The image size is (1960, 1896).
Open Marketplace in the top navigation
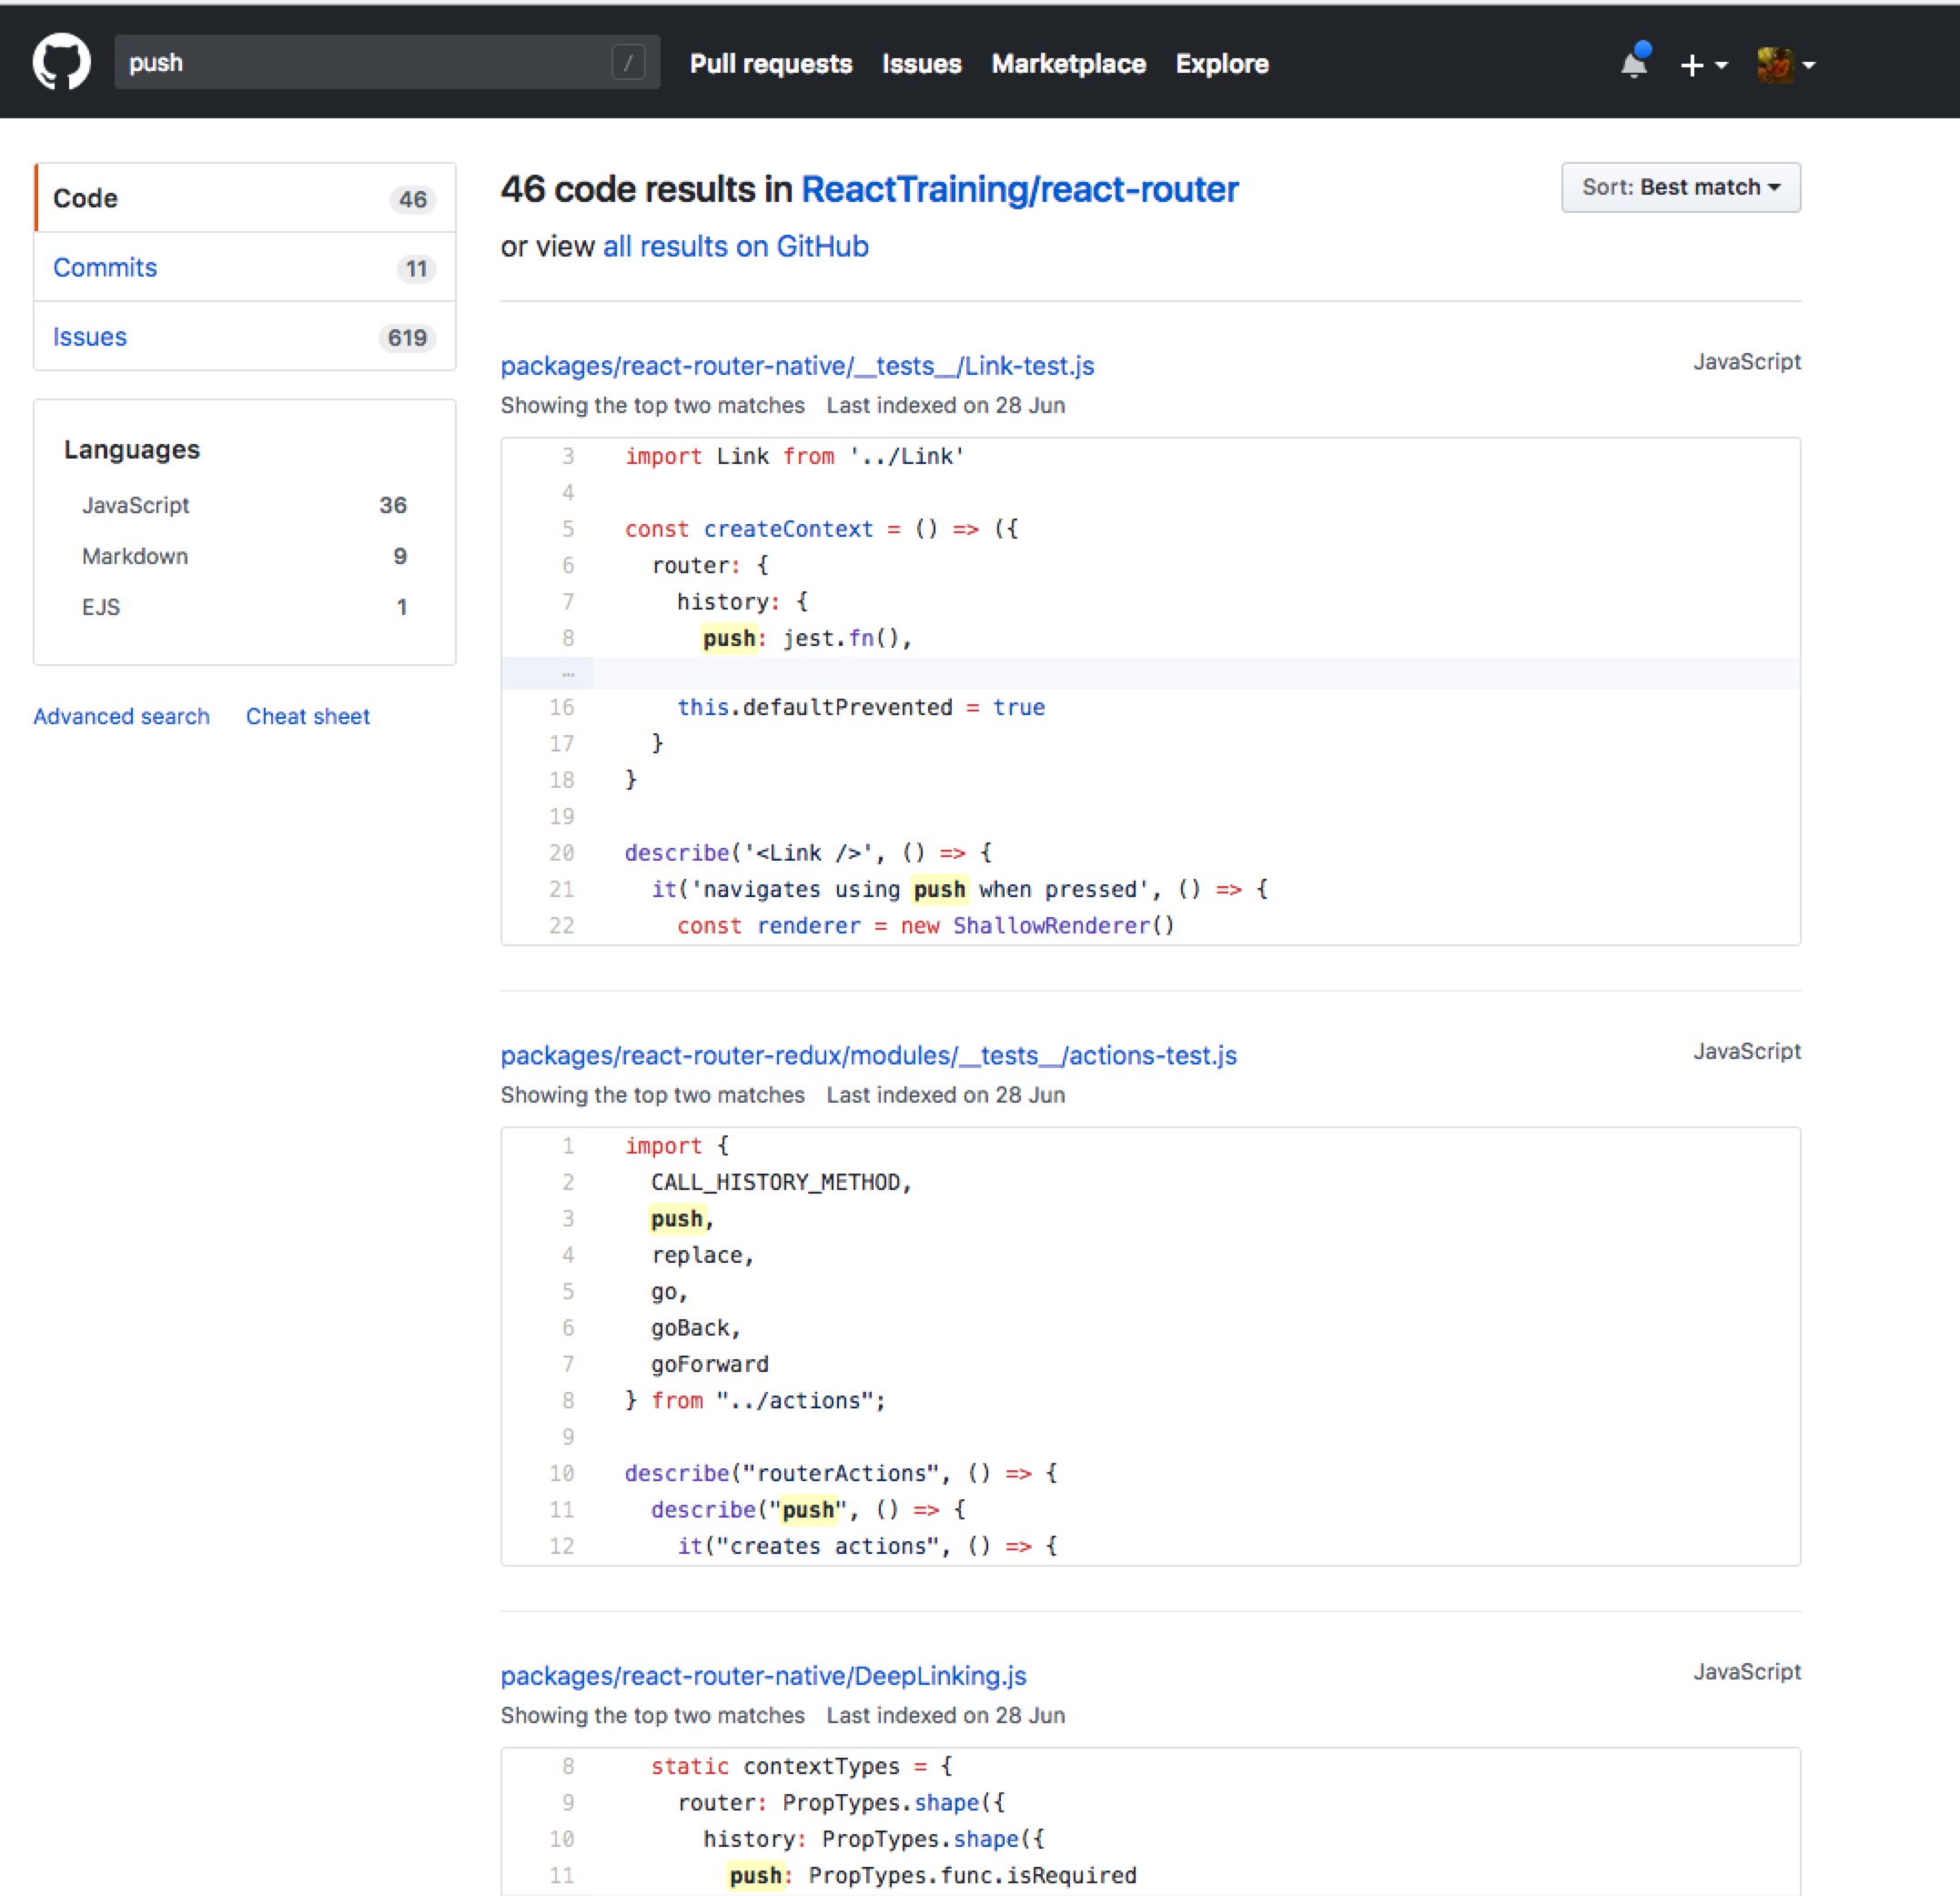[x=1068, y=64]
